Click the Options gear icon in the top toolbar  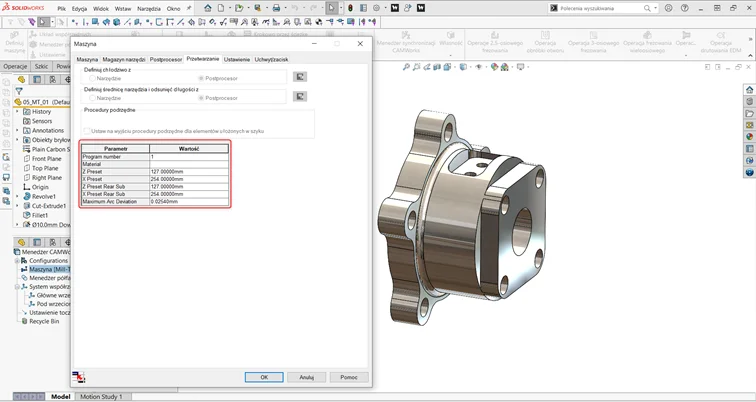(377, 8)
